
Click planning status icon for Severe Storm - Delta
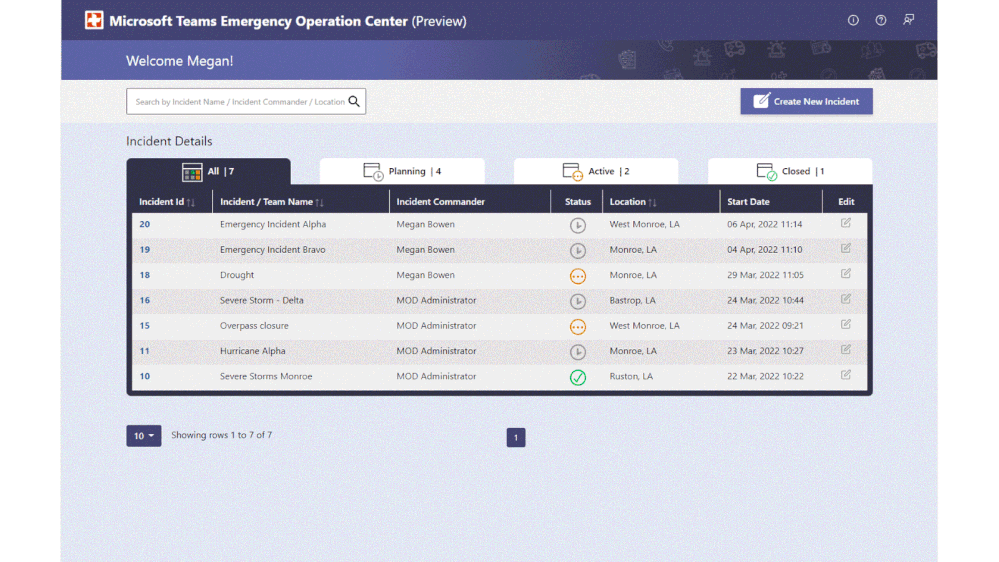(577, 301)
